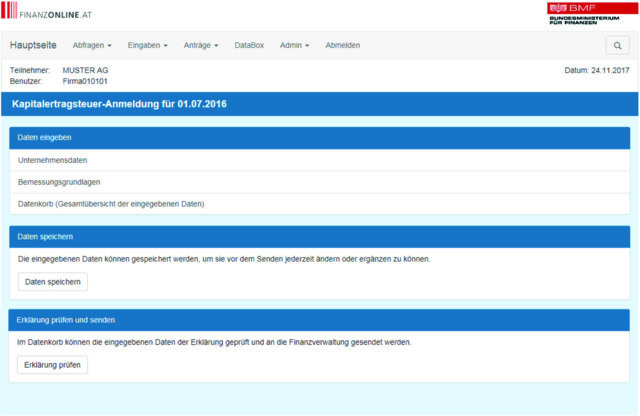This screenshot has height=416, width=640.
Task: Click the Erklärung prüfen button
Action: point(52,365)
